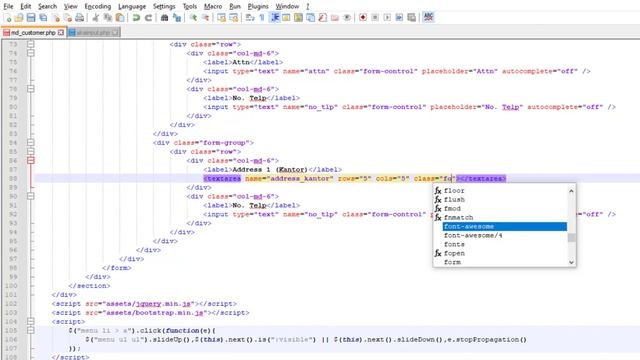Collapse the red fold marker at line 86
The width and height of the screenshot is (640, 360).
(x=31, y=160)
